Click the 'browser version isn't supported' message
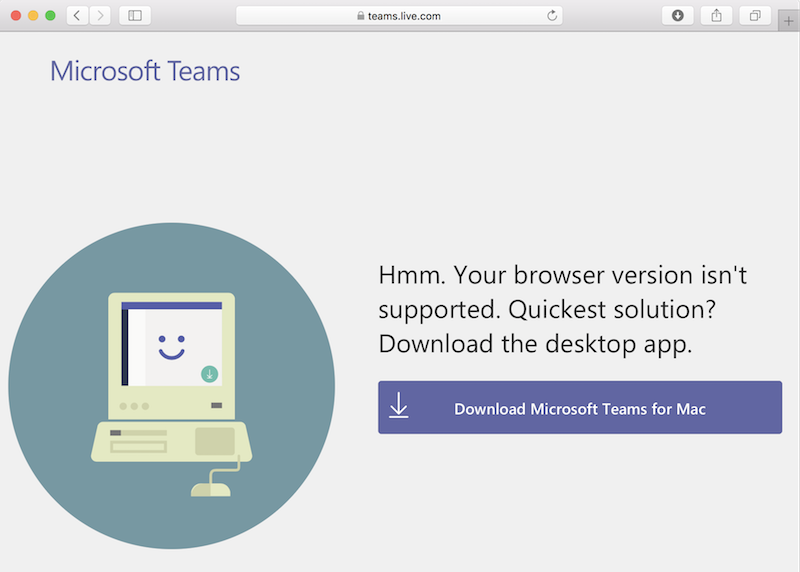 point(562,309)
